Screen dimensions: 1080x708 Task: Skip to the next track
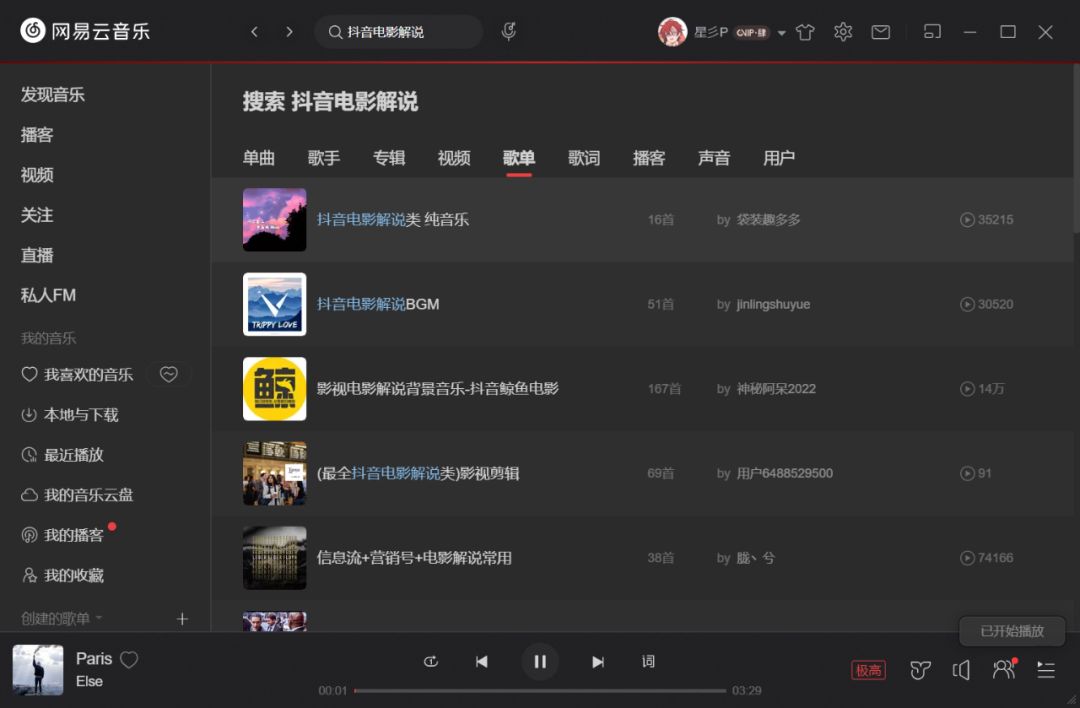598,661
